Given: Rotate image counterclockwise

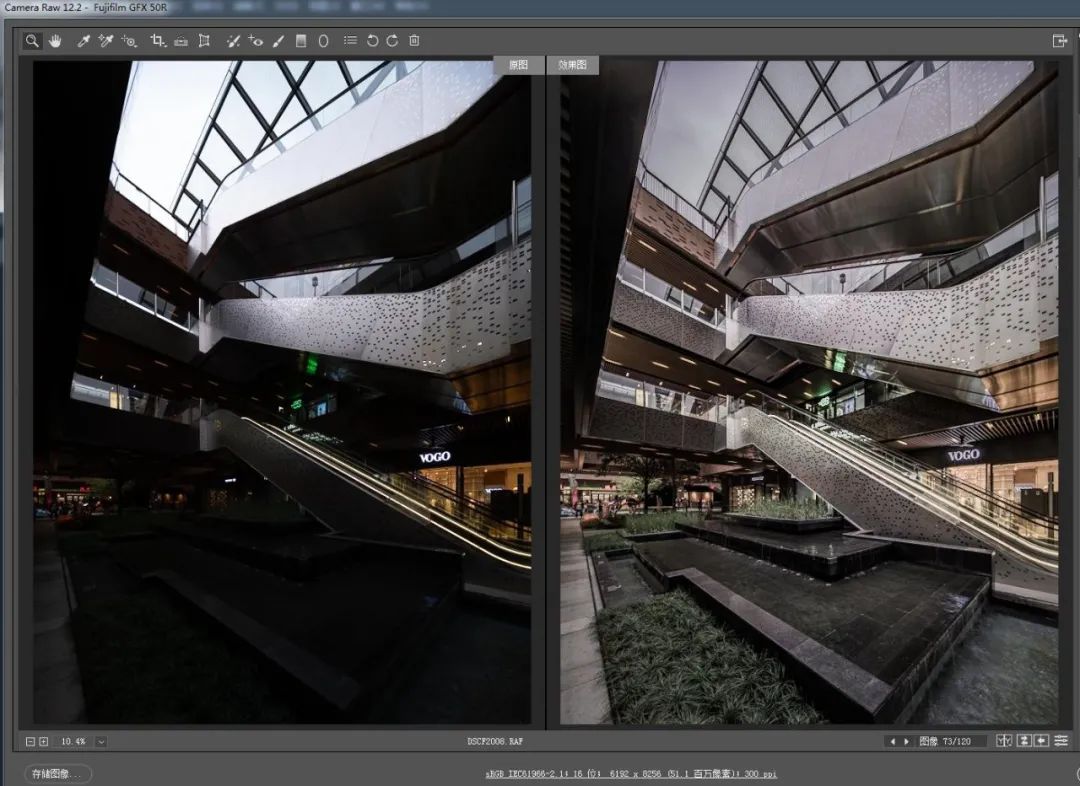Looking at the screenshot, I should click(372, 41).
